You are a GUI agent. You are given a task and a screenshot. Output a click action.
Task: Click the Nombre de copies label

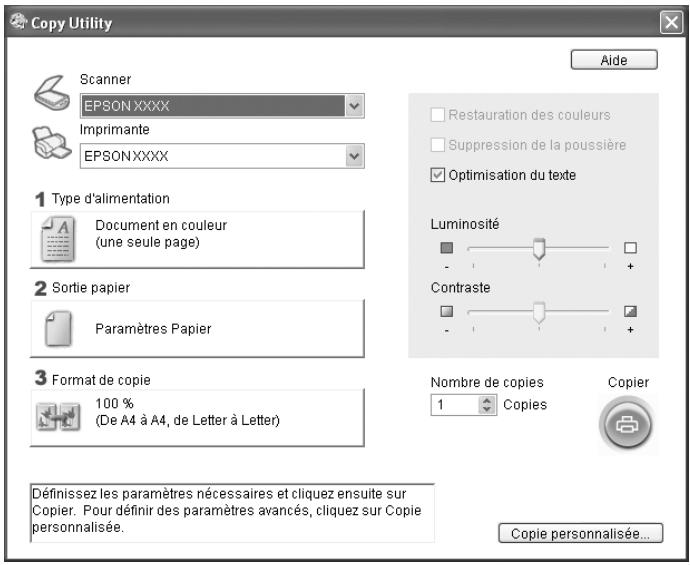tap(487, 382)
